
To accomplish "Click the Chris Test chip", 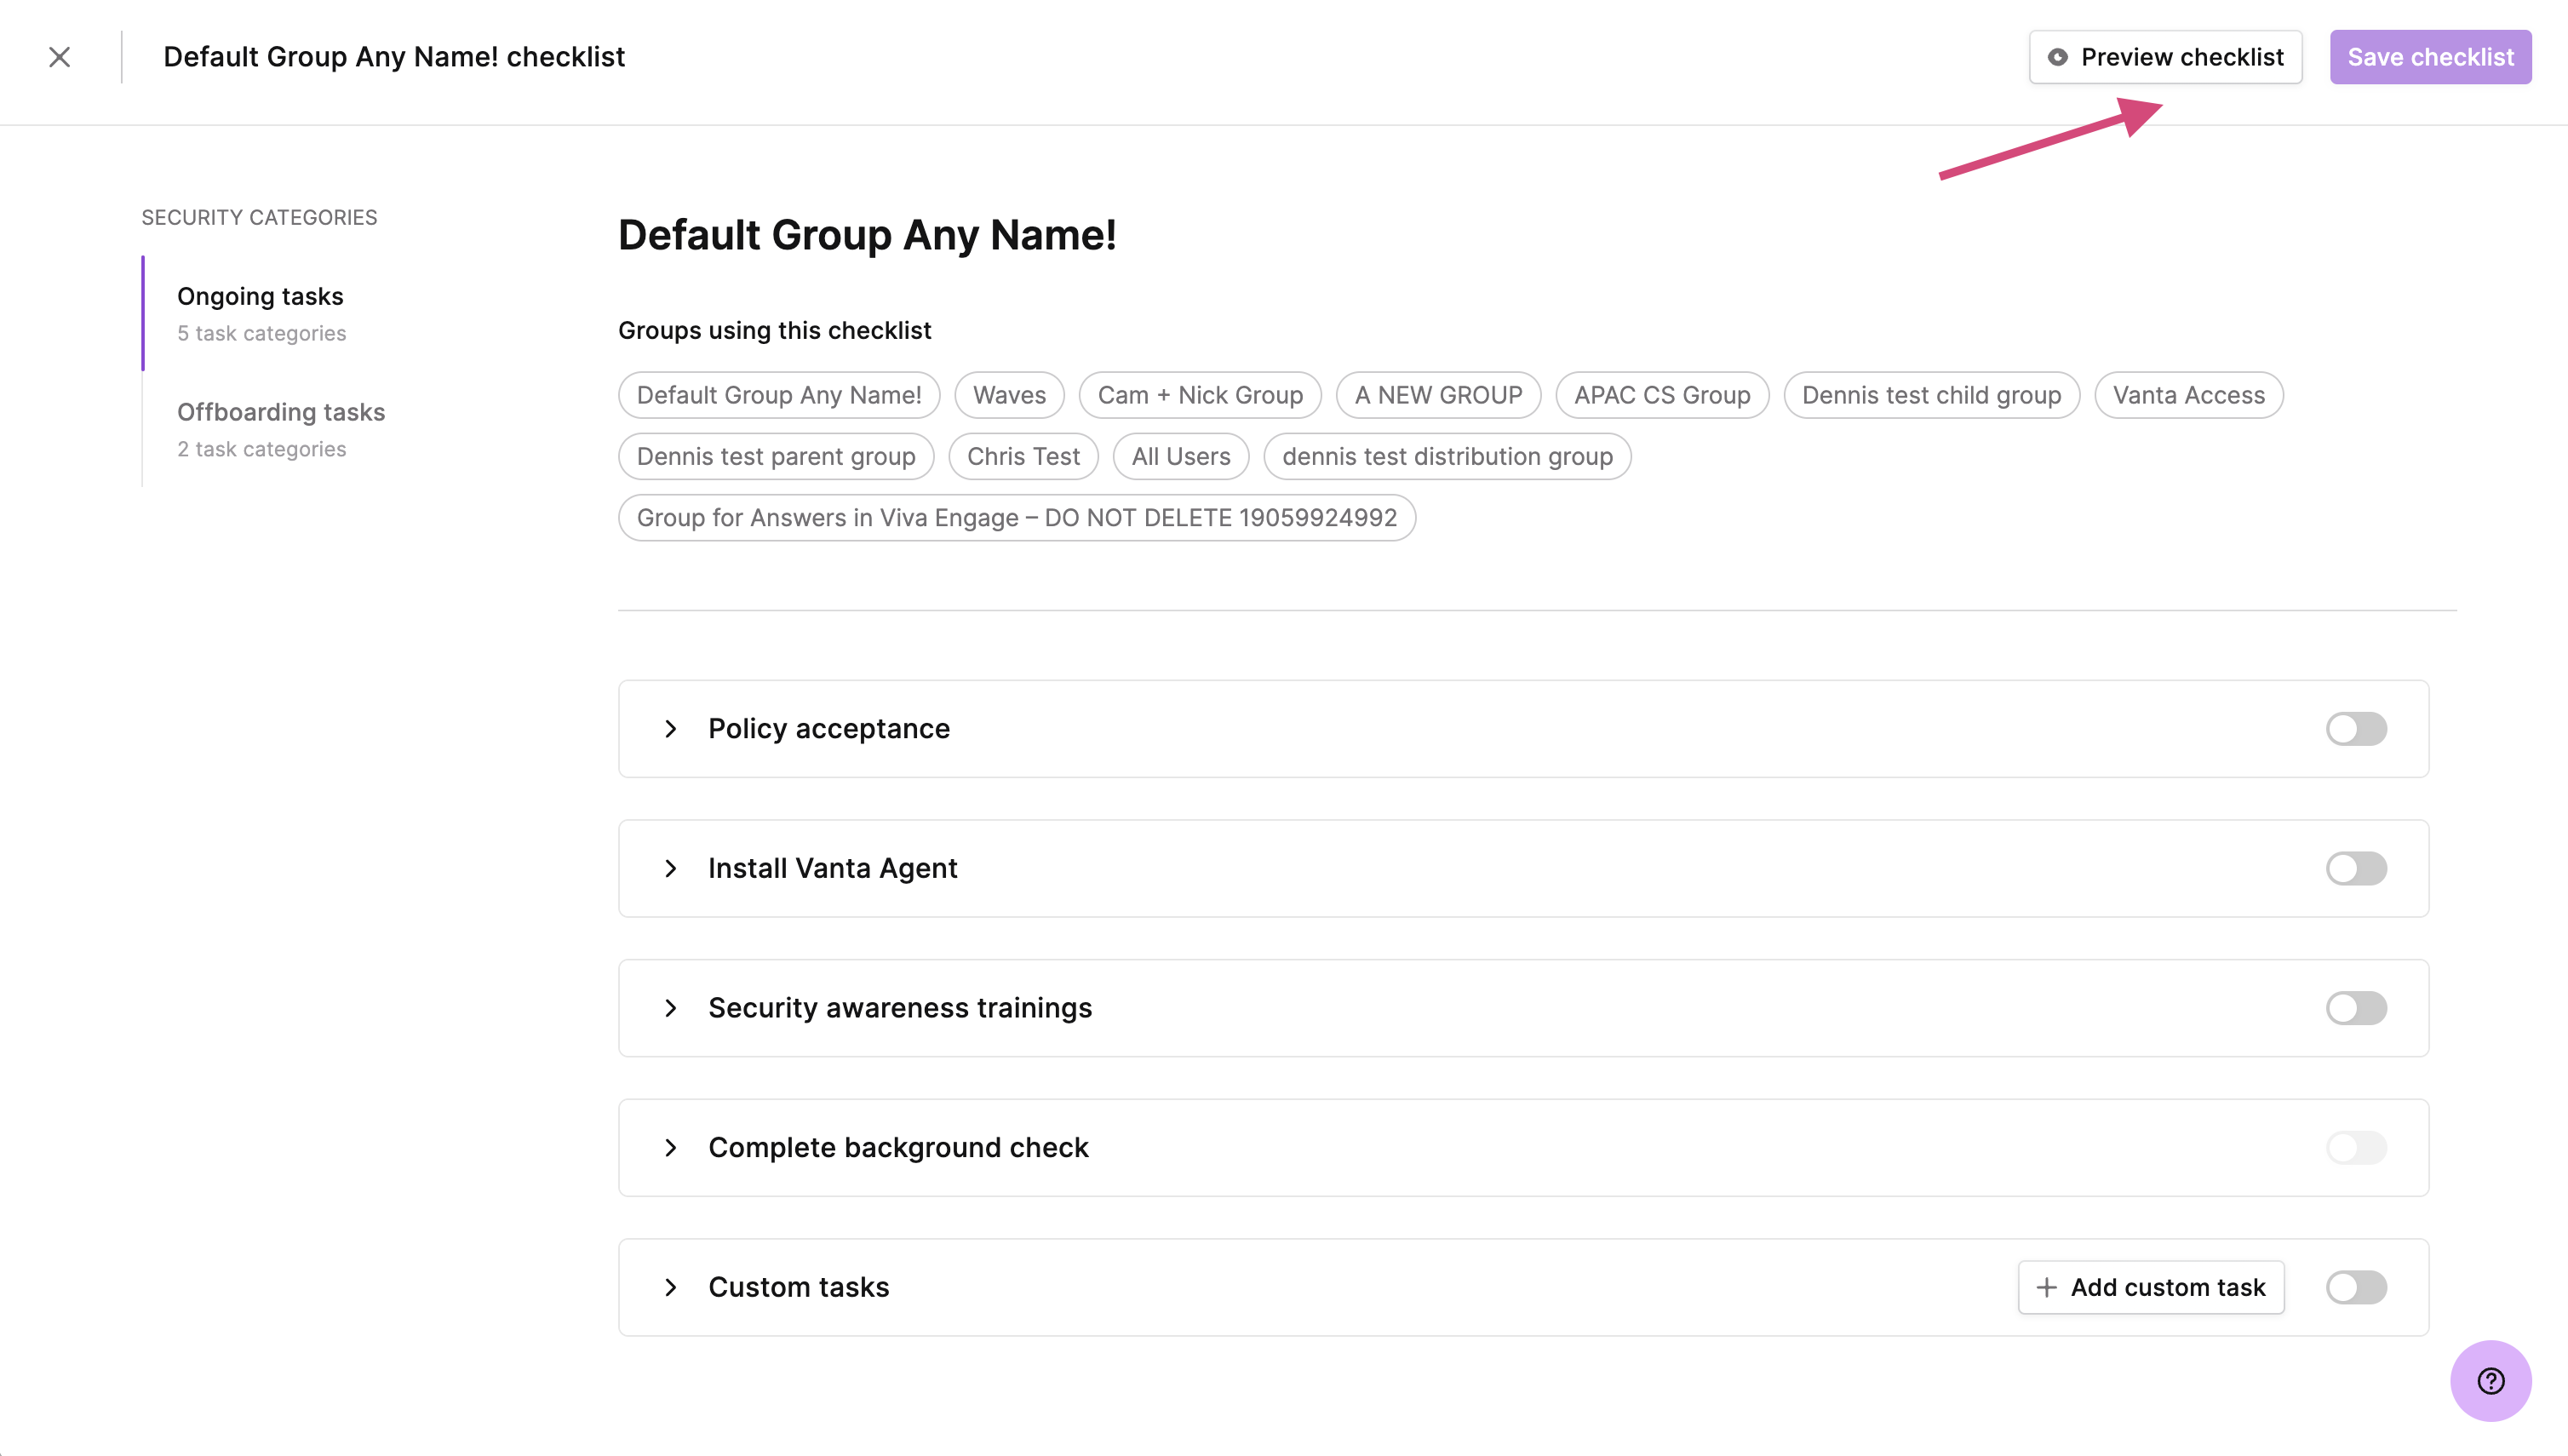I will [1023, 456].
